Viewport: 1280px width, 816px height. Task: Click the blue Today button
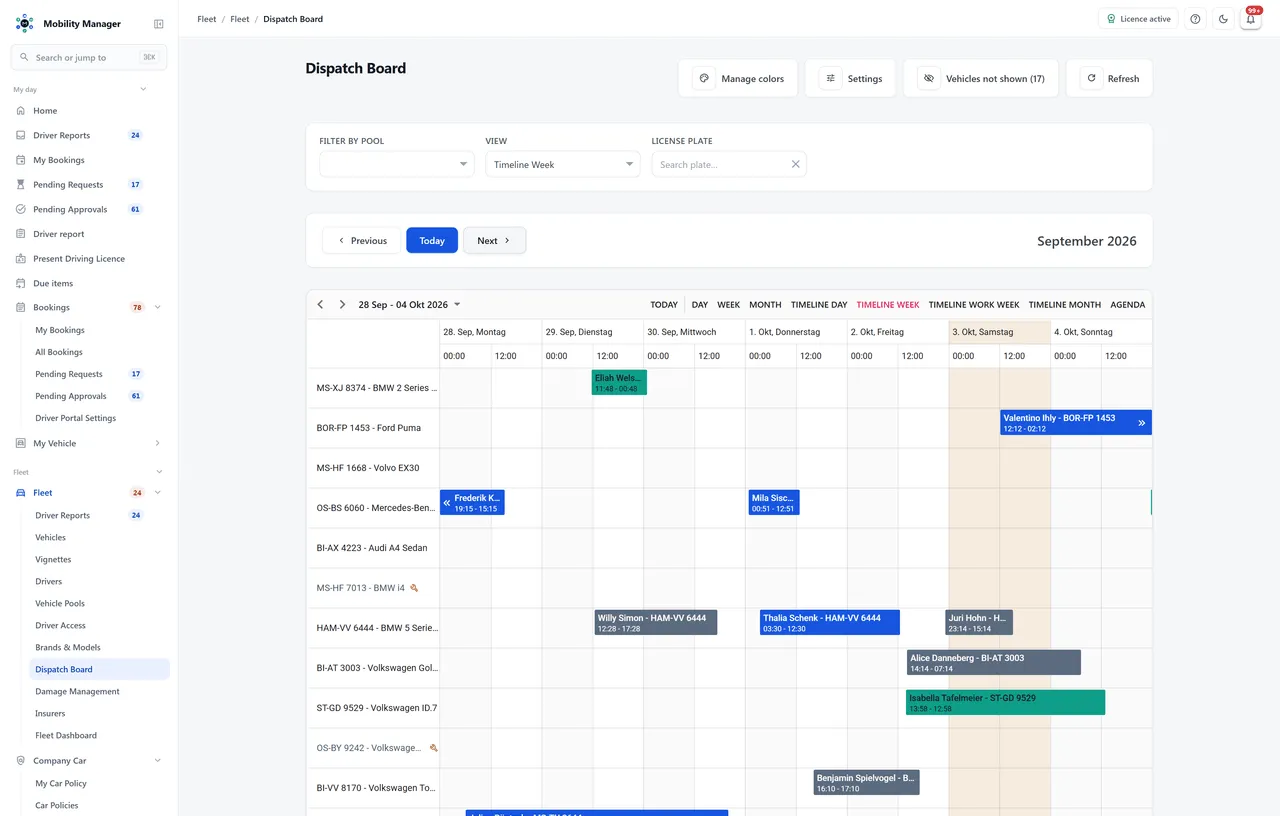pos(432,240)
